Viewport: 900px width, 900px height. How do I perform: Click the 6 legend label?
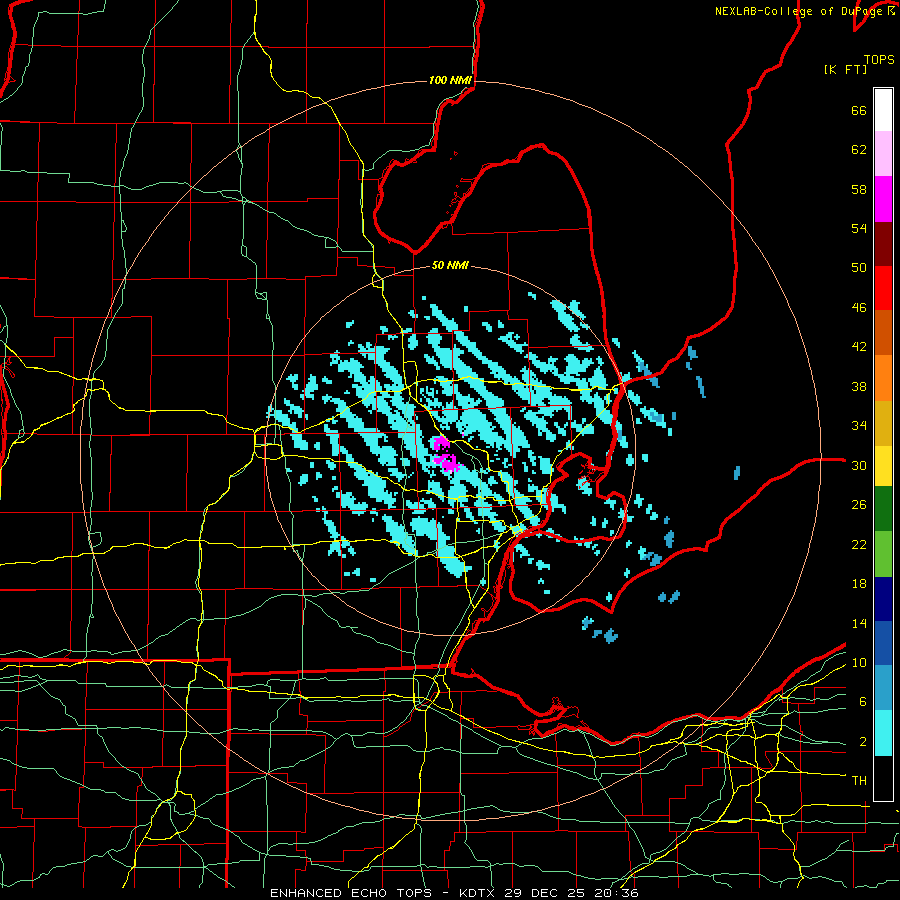(x=863, y=702)
